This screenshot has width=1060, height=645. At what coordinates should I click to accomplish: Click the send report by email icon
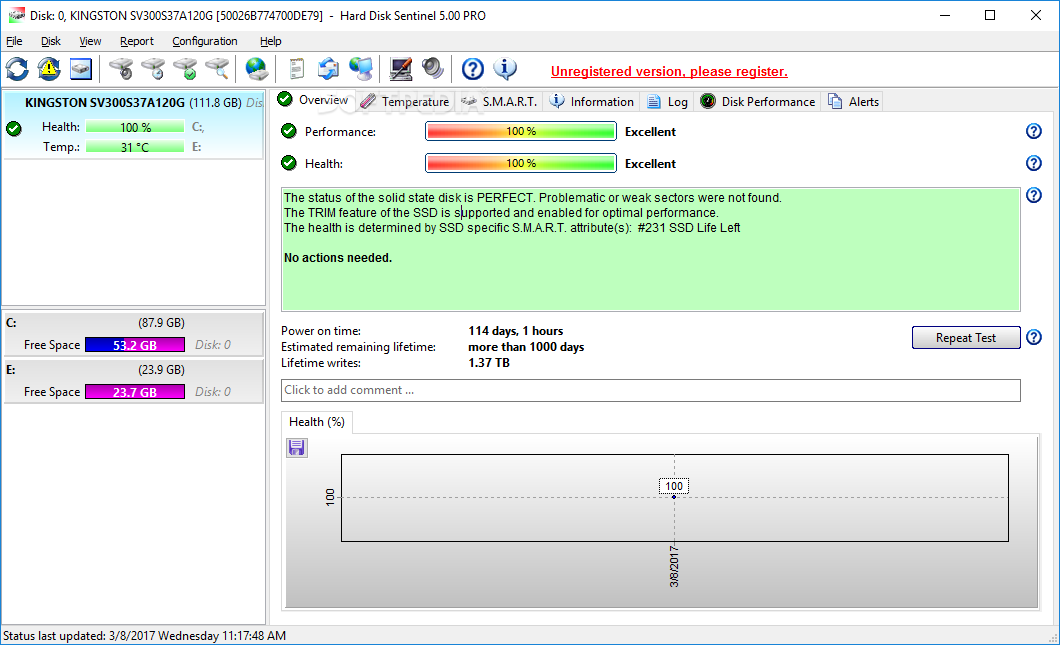(x=329, y=69)
